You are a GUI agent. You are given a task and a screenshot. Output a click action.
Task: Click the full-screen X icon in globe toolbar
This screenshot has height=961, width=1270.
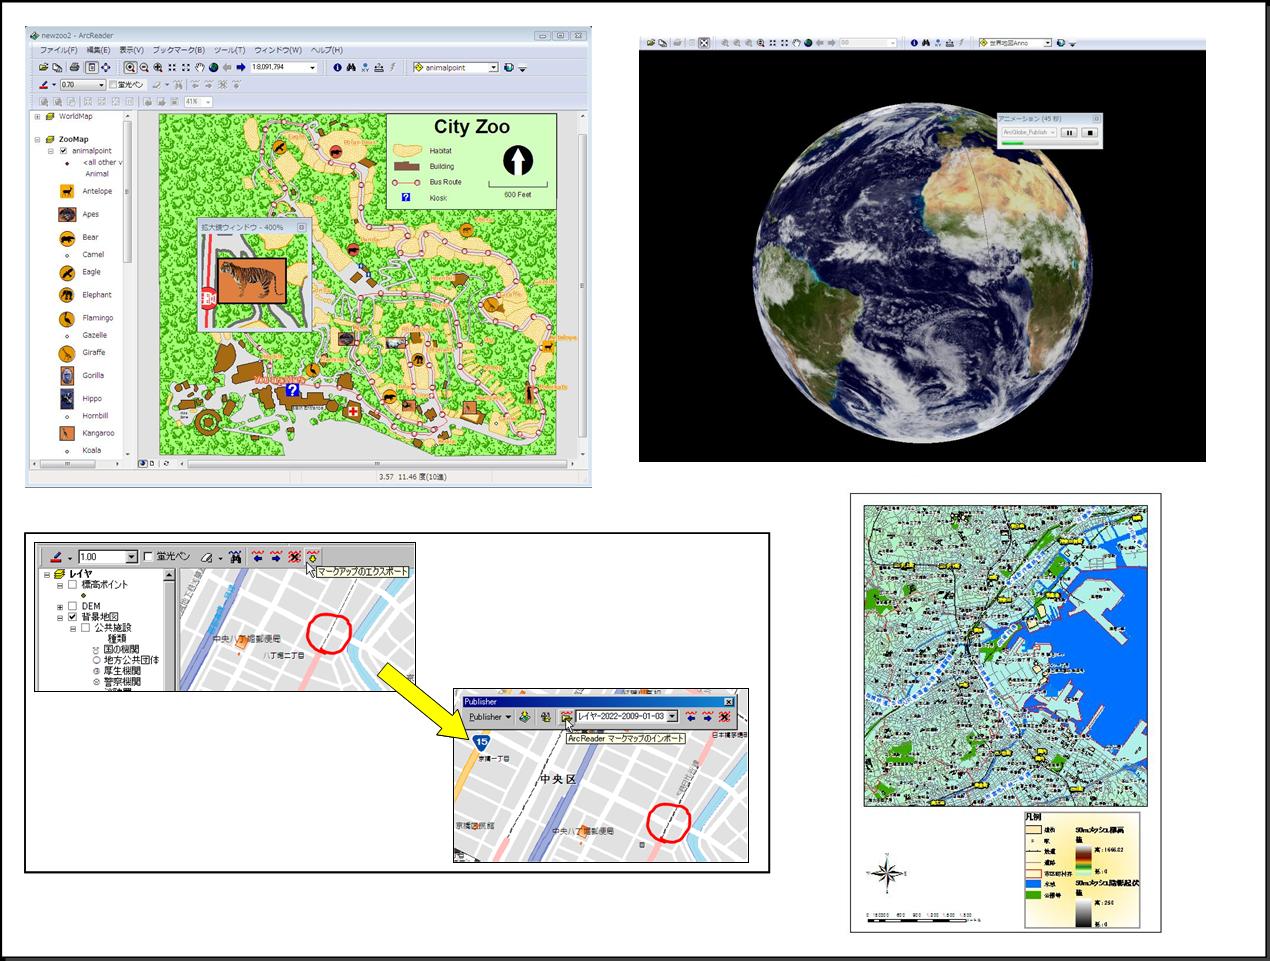pyautogui.click(x=704, y=43)
